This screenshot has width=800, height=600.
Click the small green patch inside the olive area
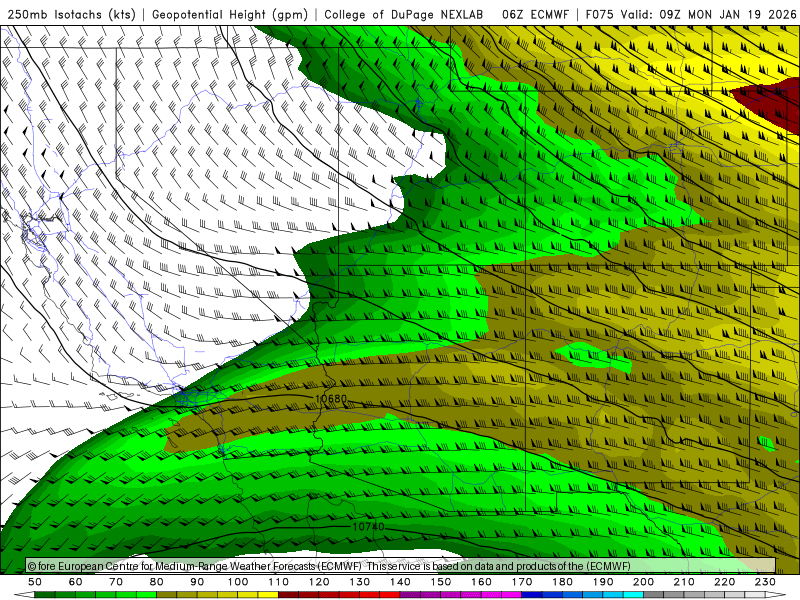593,357
